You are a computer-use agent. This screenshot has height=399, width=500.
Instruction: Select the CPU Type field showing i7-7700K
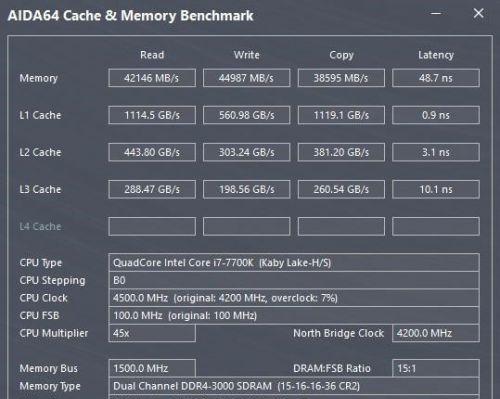click(x=294, y=263)
